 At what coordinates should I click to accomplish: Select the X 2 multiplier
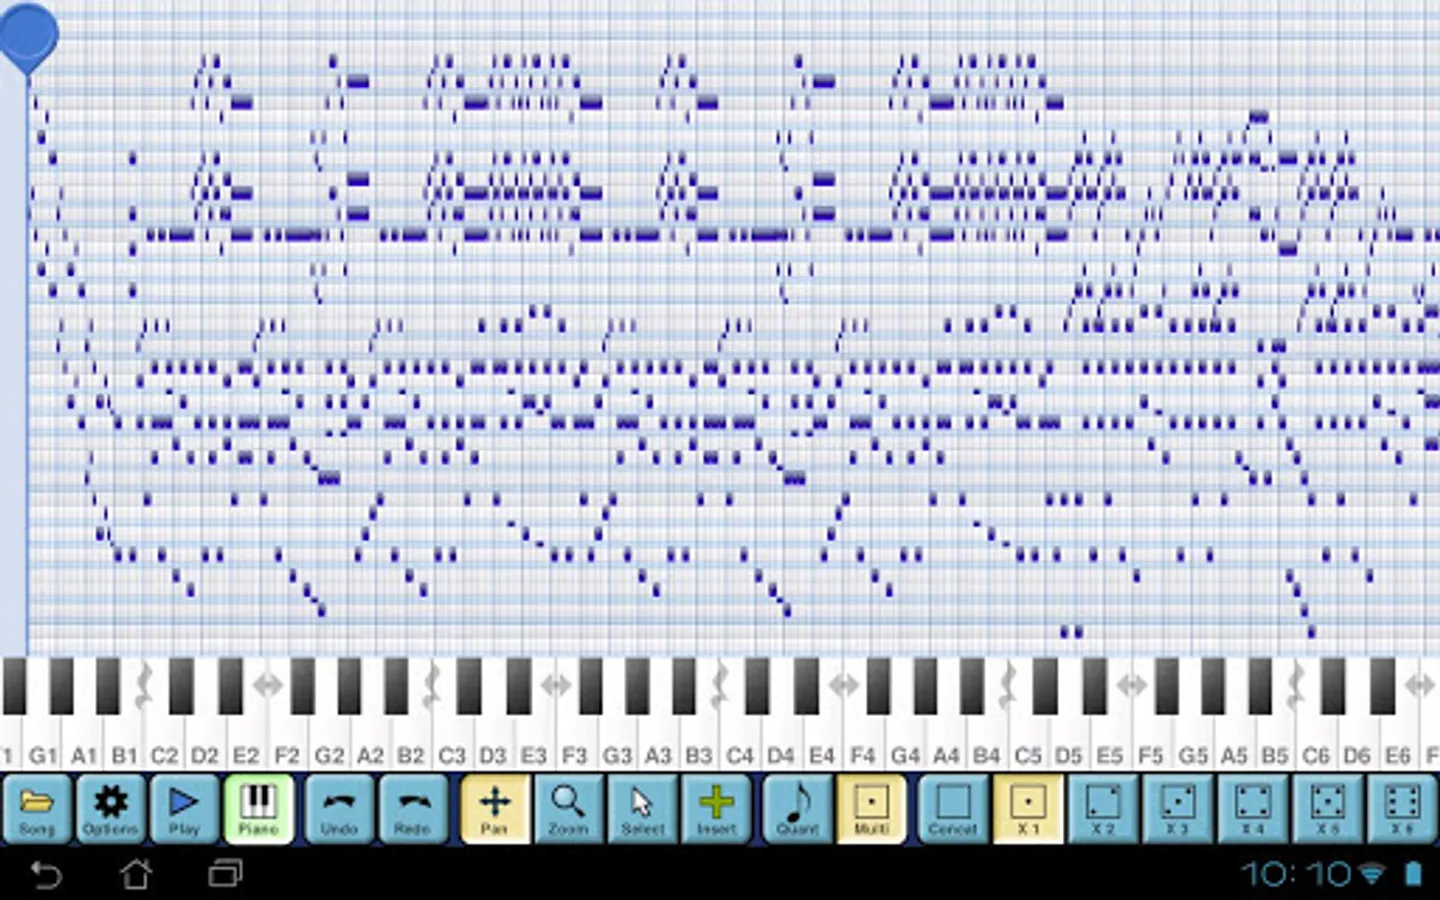tap(1103, 808)
